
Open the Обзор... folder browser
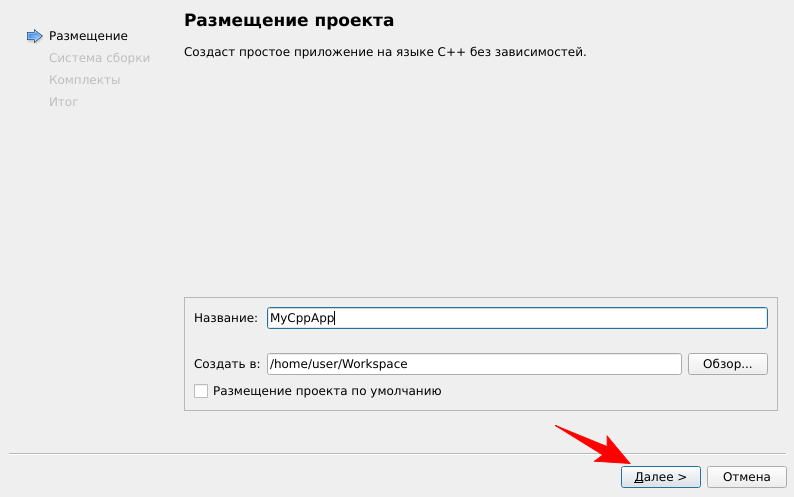click(x=727, y=364)
